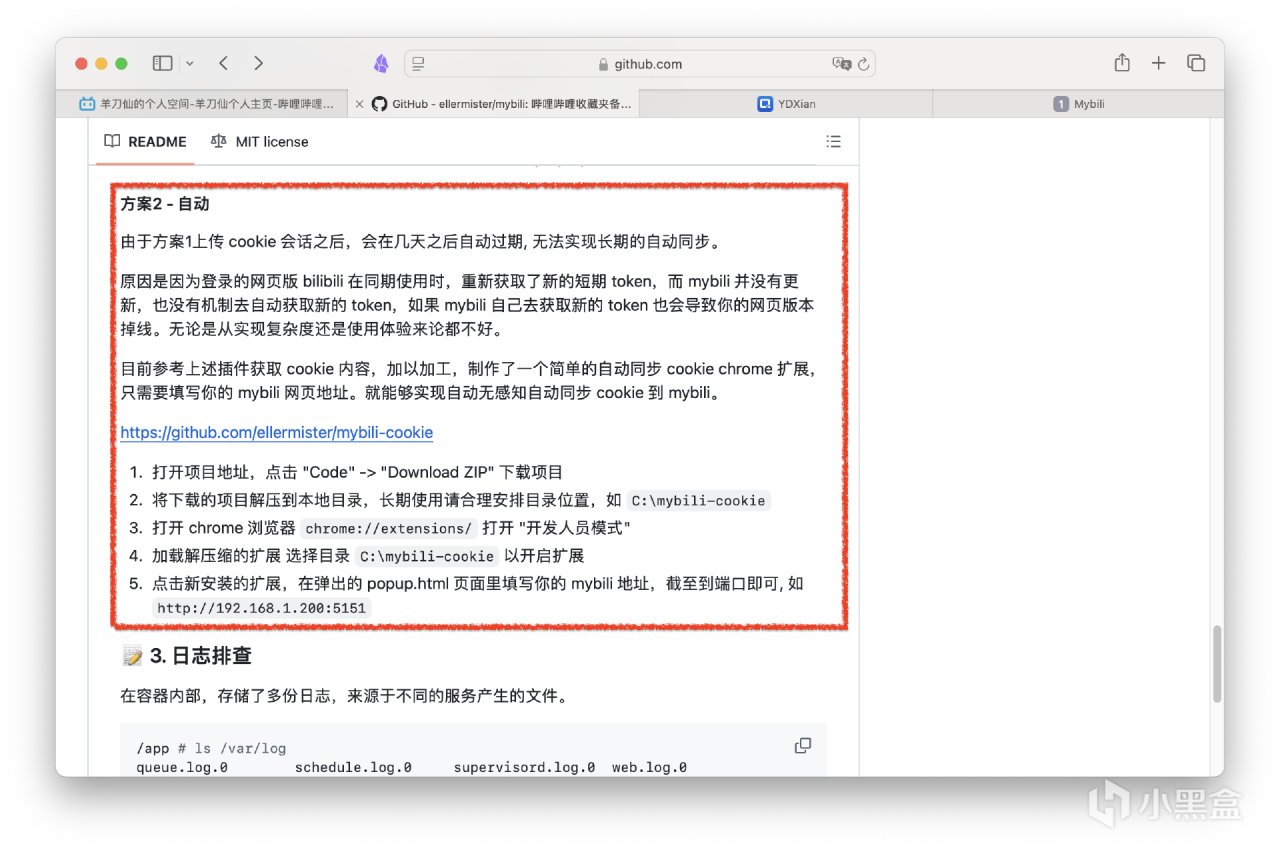Go back to the previous page

click(223, 63)
